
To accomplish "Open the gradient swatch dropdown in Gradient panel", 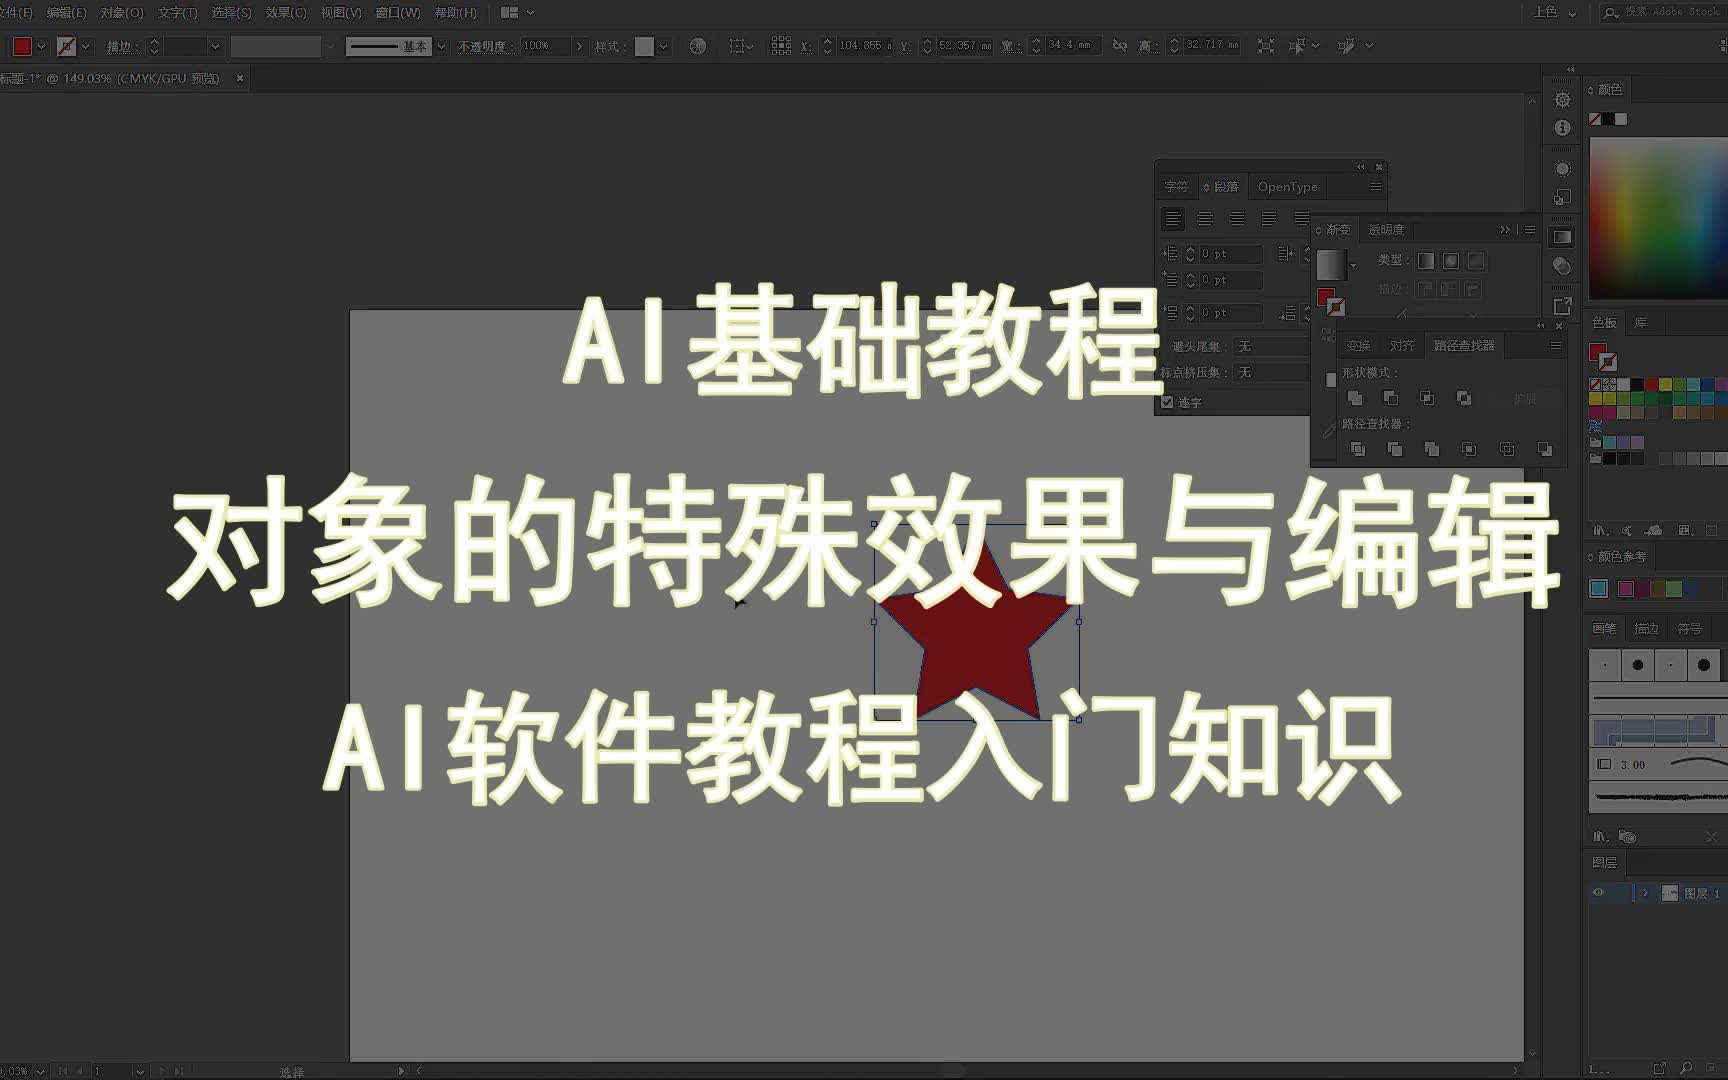I will click(1353, 265).
